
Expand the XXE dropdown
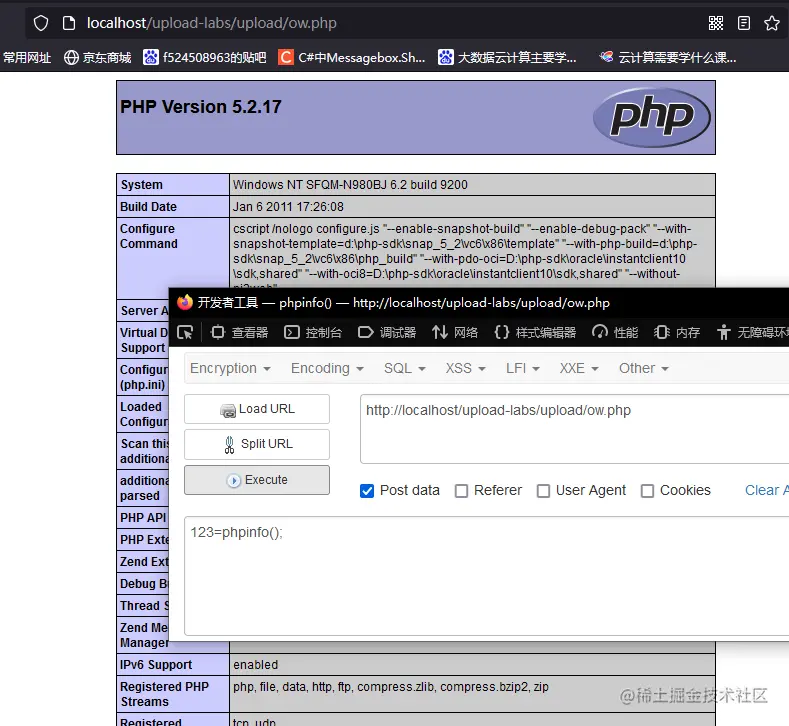pos(579,368)
